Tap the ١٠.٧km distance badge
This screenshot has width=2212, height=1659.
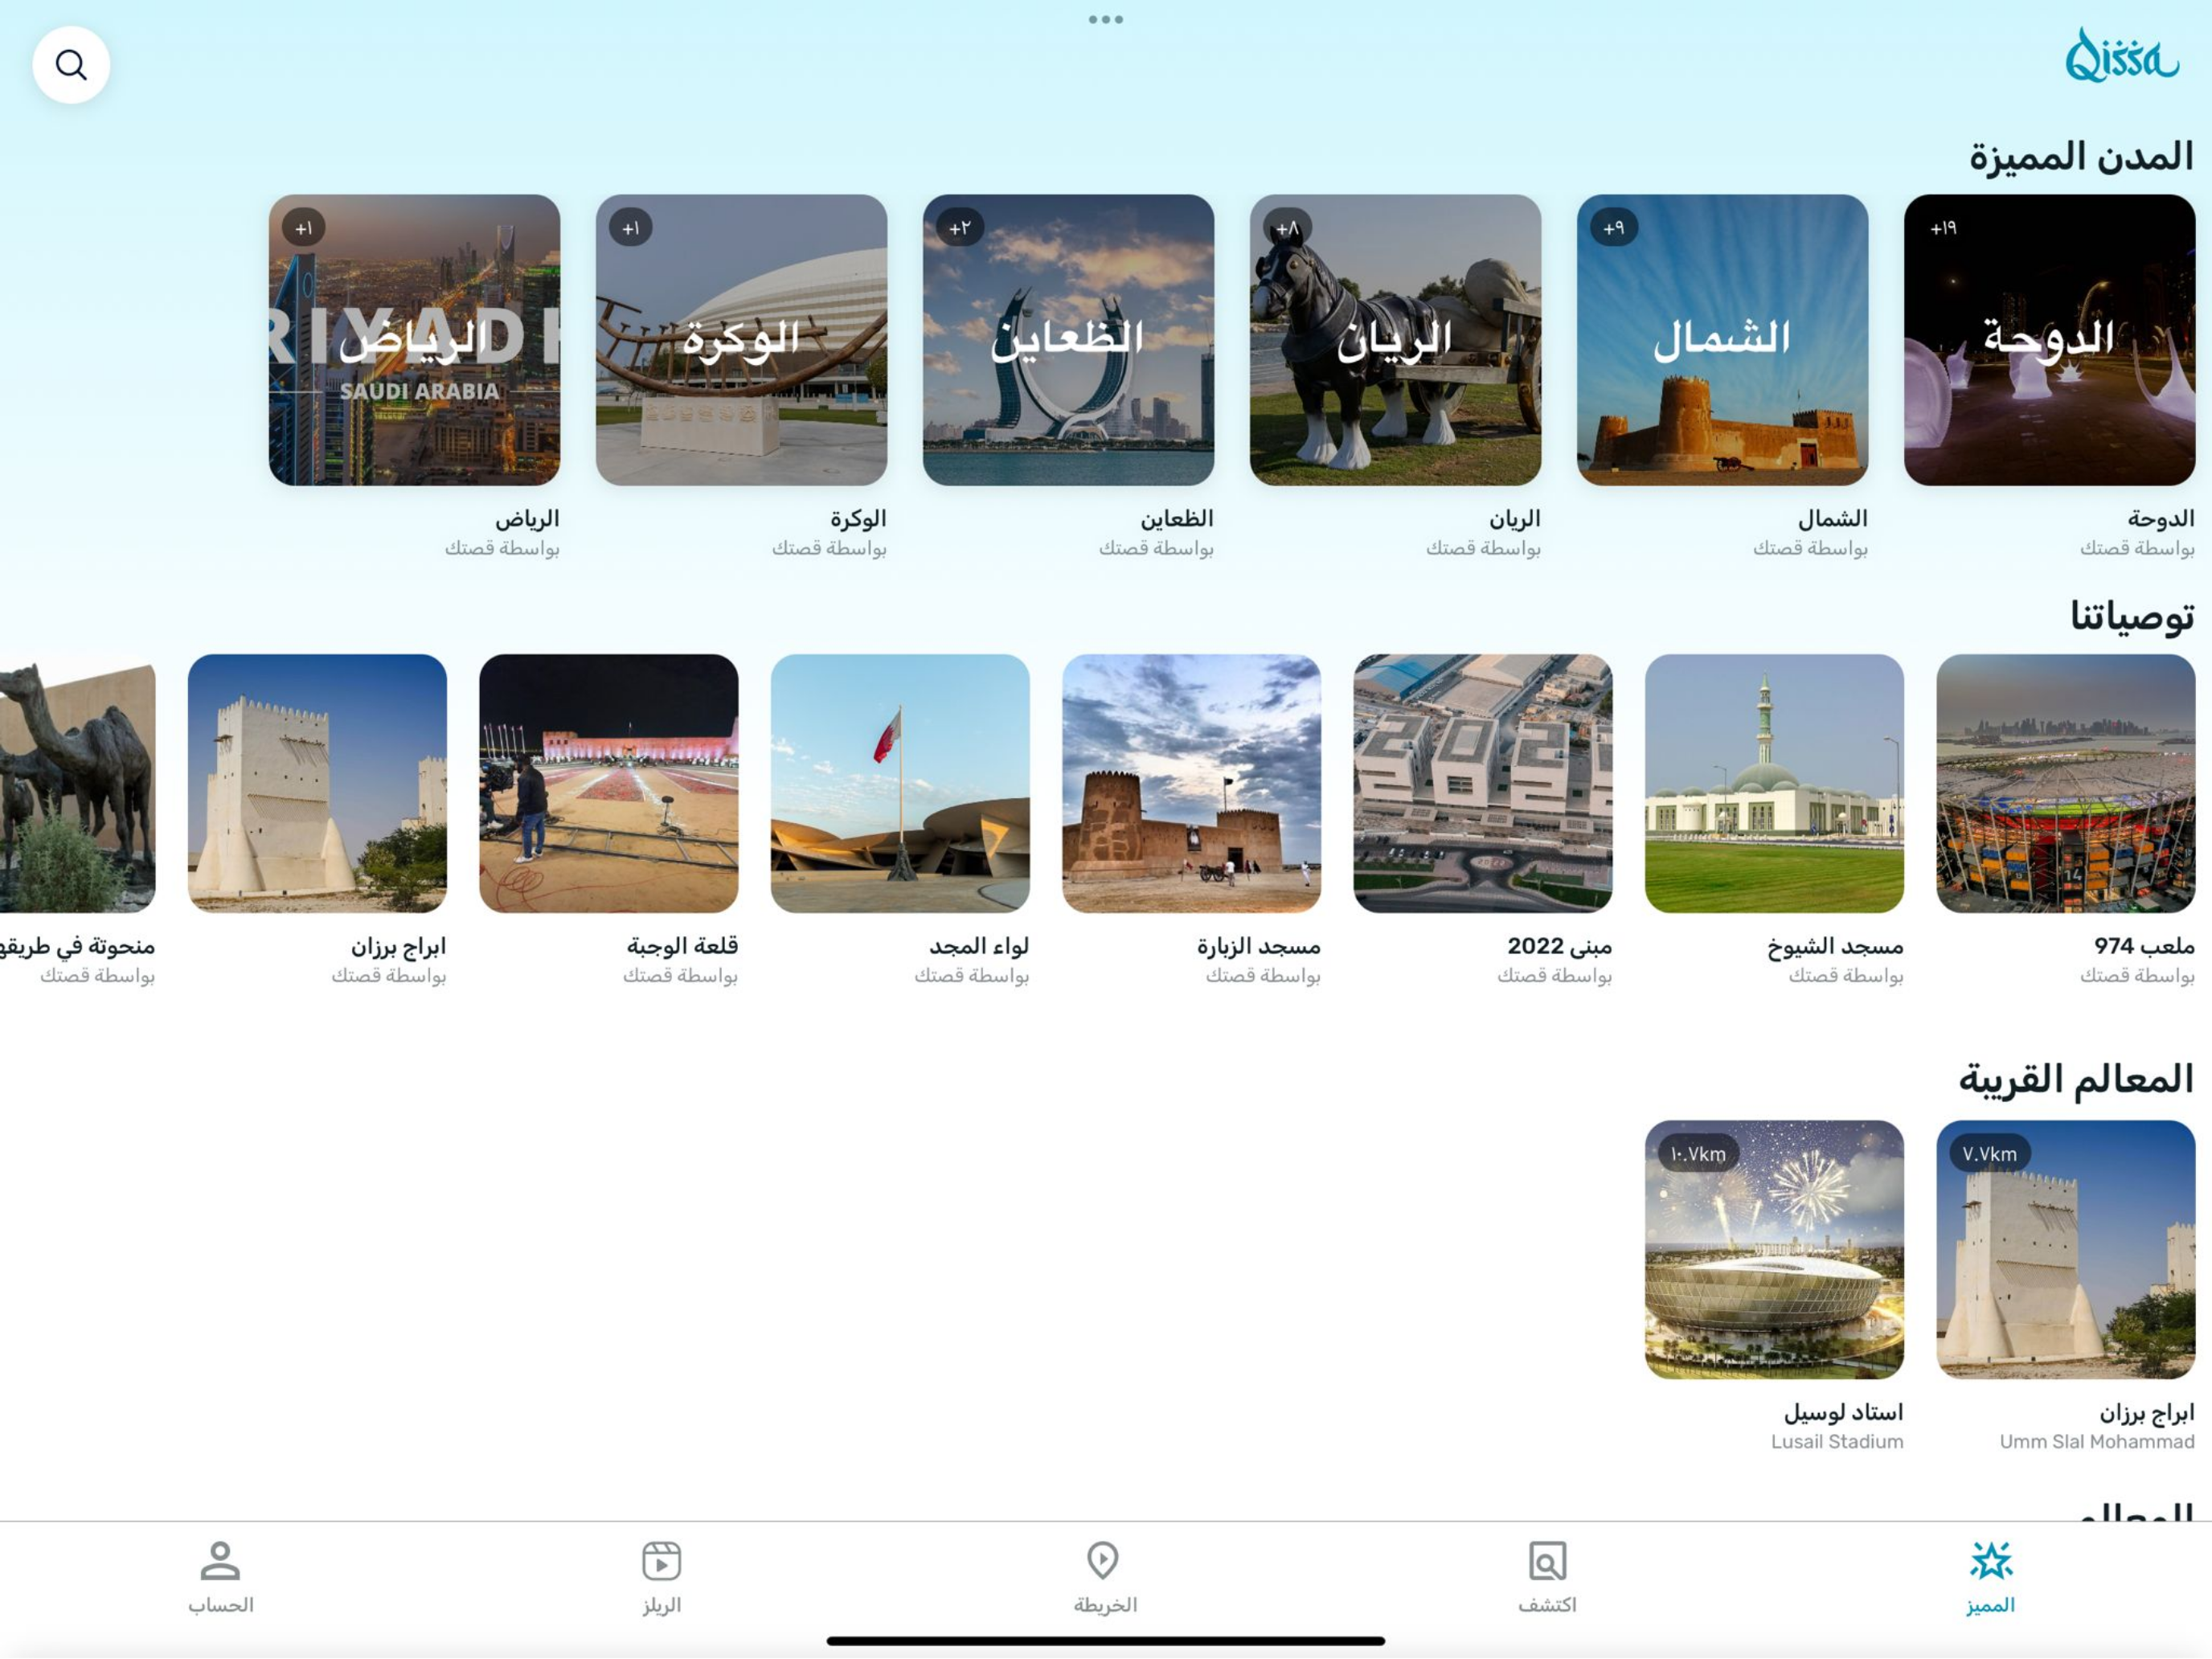tap(1698, 1154)
